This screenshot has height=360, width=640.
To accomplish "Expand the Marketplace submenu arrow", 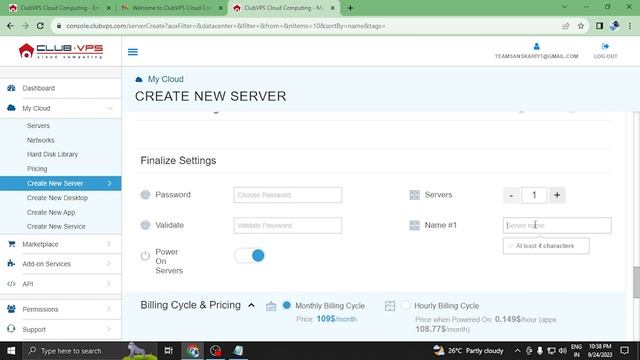I will point(109,244).
